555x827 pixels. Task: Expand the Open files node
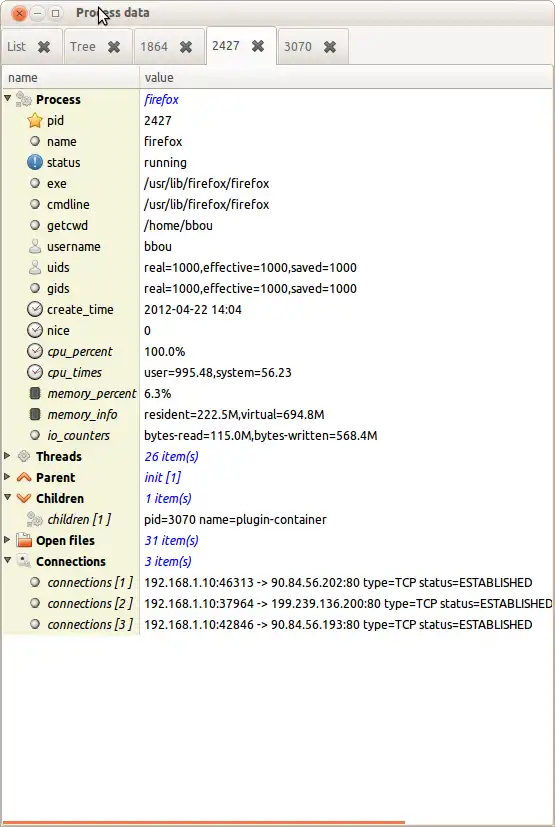(7, 540)
